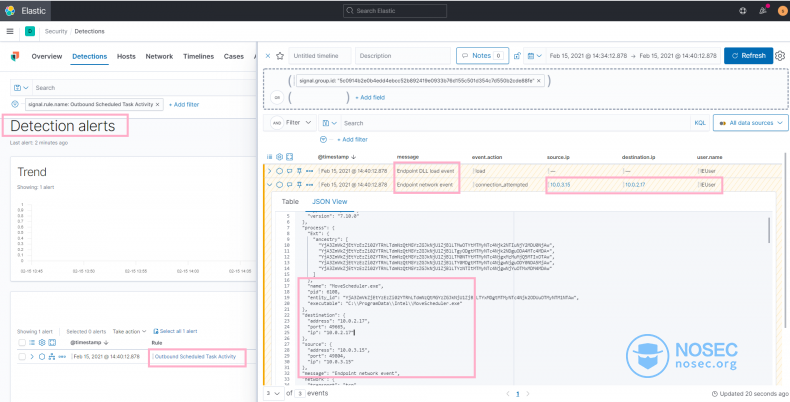Viewport: 790px width, 402px height.
Task: Open timeline column settings gear
Action: tap(279, 157)
